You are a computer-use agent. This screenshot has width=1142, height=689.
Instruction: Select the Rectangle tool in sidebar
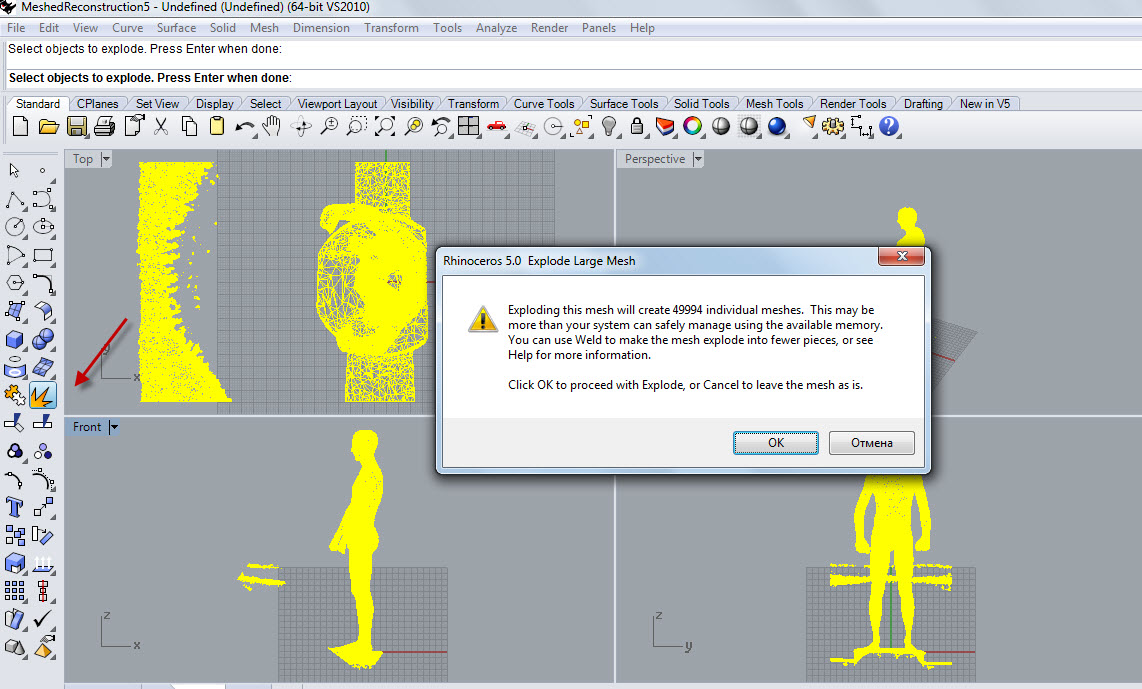pos(42,255)
